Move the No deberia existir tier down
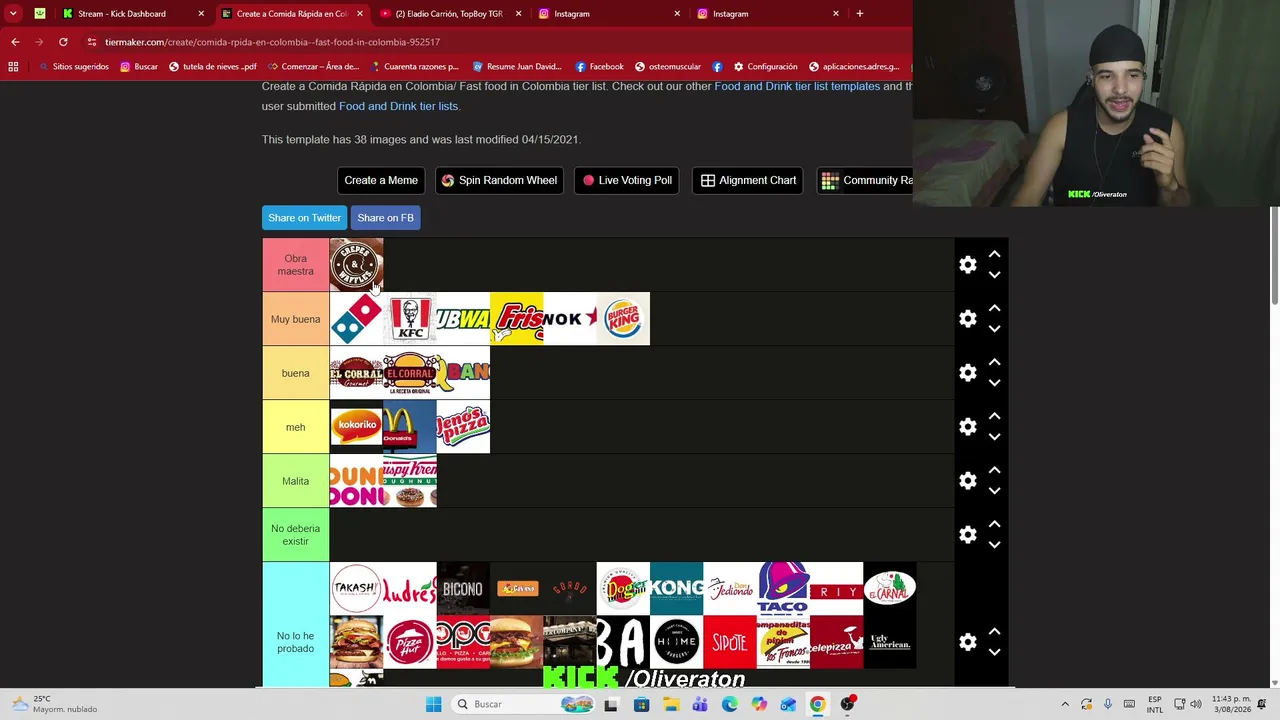Viewport: 1280px width, 720px height. tap(994, 545)
